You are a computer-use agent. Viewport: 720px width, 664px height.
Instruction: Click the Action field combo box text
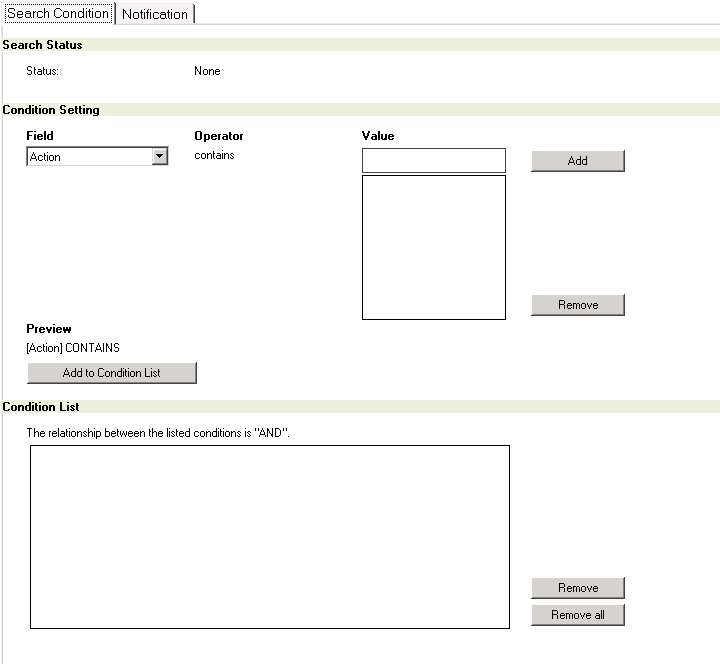(x=88, y=157)
